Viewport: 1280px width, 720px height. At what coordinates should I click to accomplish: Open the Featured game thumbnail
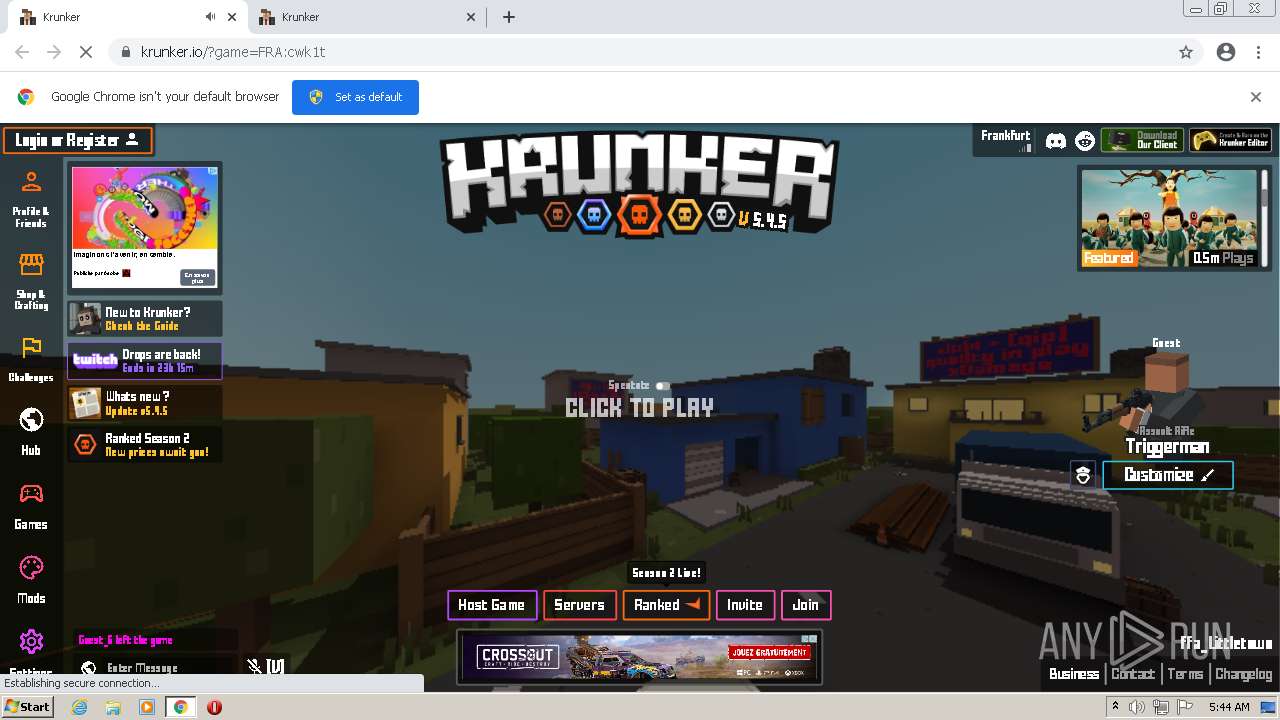tap(1169, 218)
